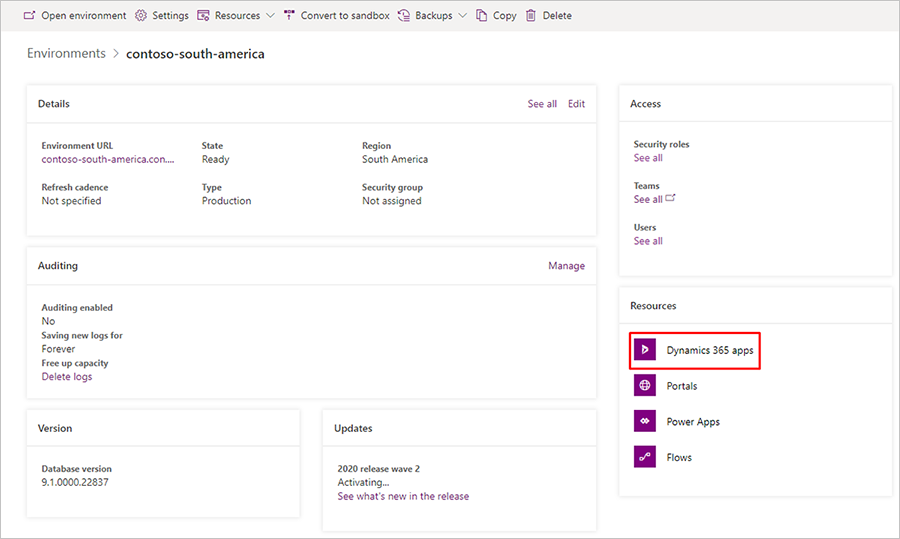
Task: Click the Power Apps icon
Action: tap(645, 421)
